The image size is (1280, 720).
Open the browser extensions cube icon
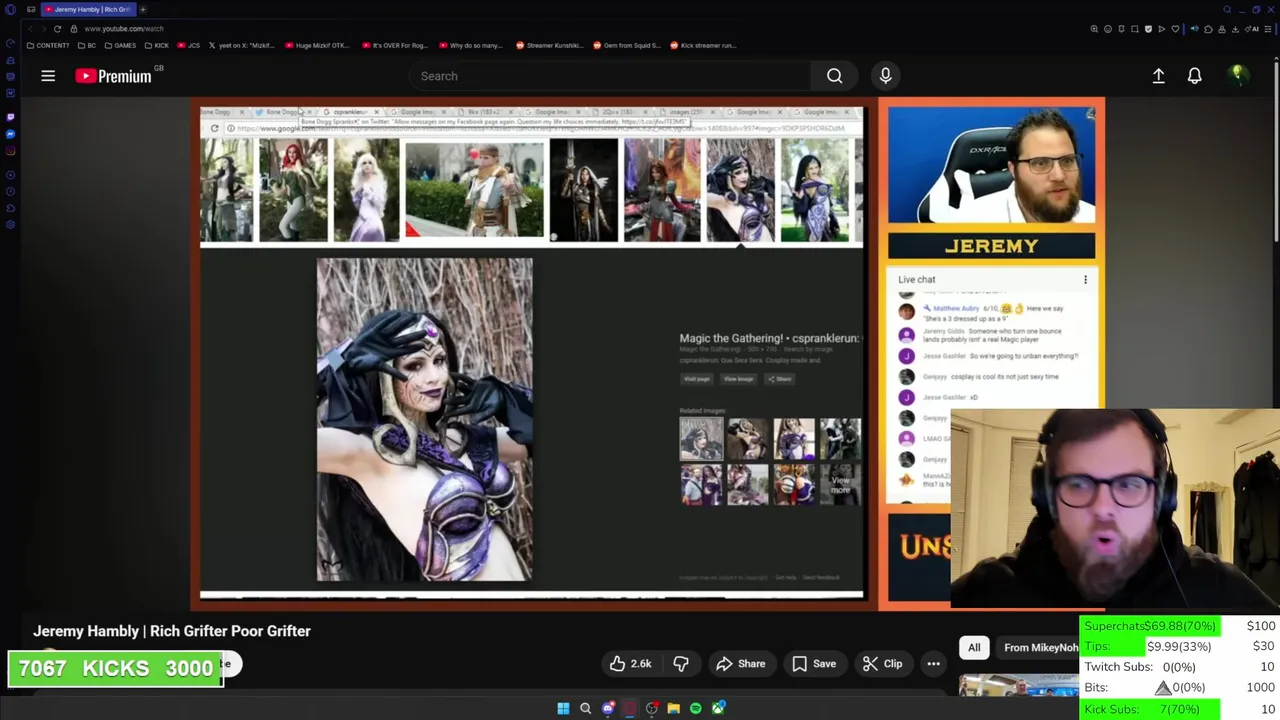coord(1208,29)
